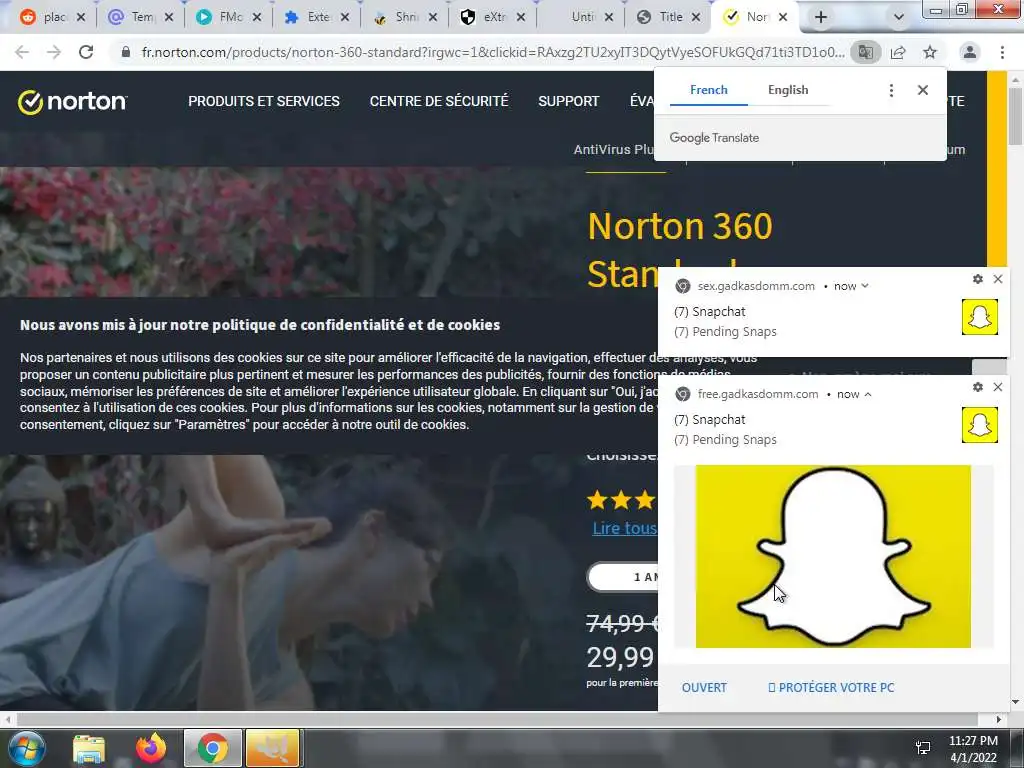Image resolution: width=1024 pixels, height=768 pixels.
Task: Click OUVERT button in notification
Action: [x=704, y=688]
